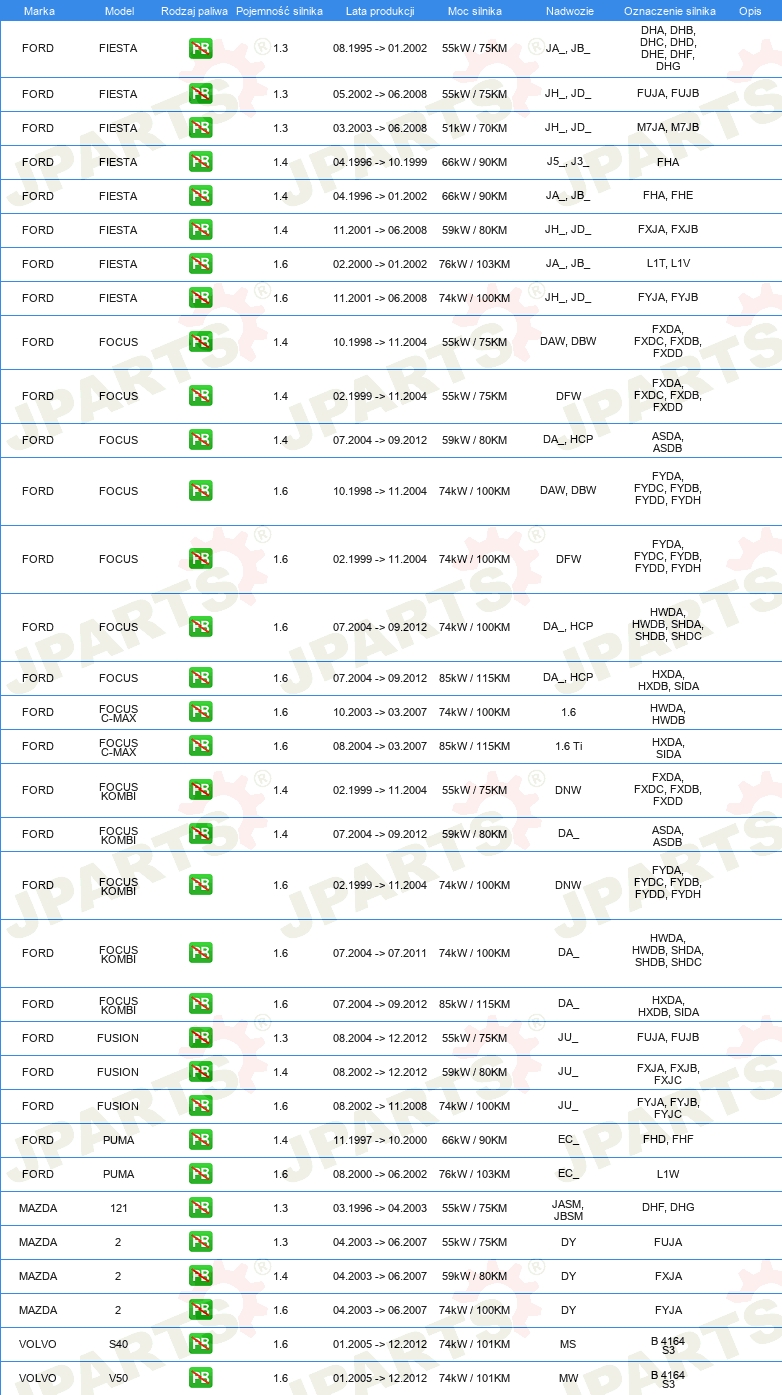782x1395 pixels.
Task: Click petrol icon in Focus Kombi 07.2004-07.2011 row
Action: 201,953
